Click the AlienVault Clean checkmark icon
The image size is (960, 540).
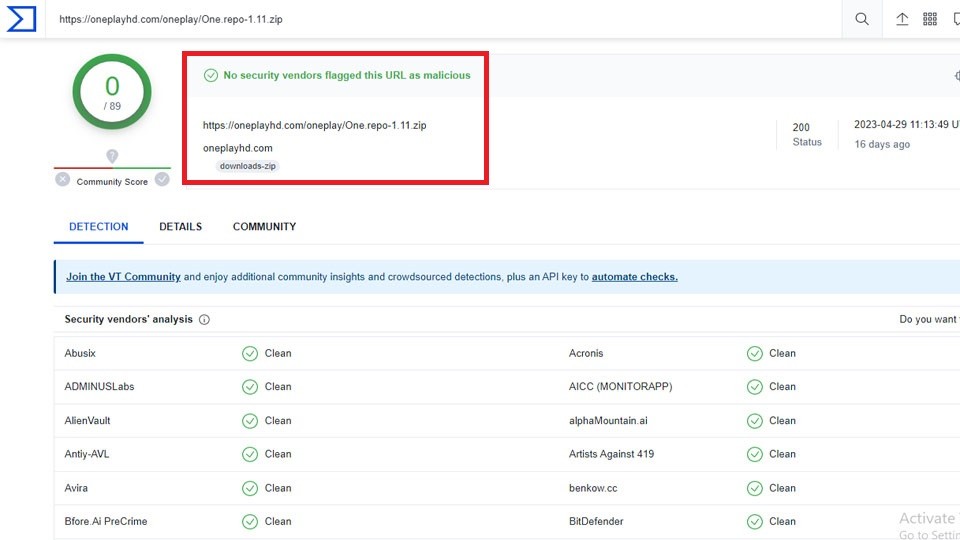pos(250,421)
